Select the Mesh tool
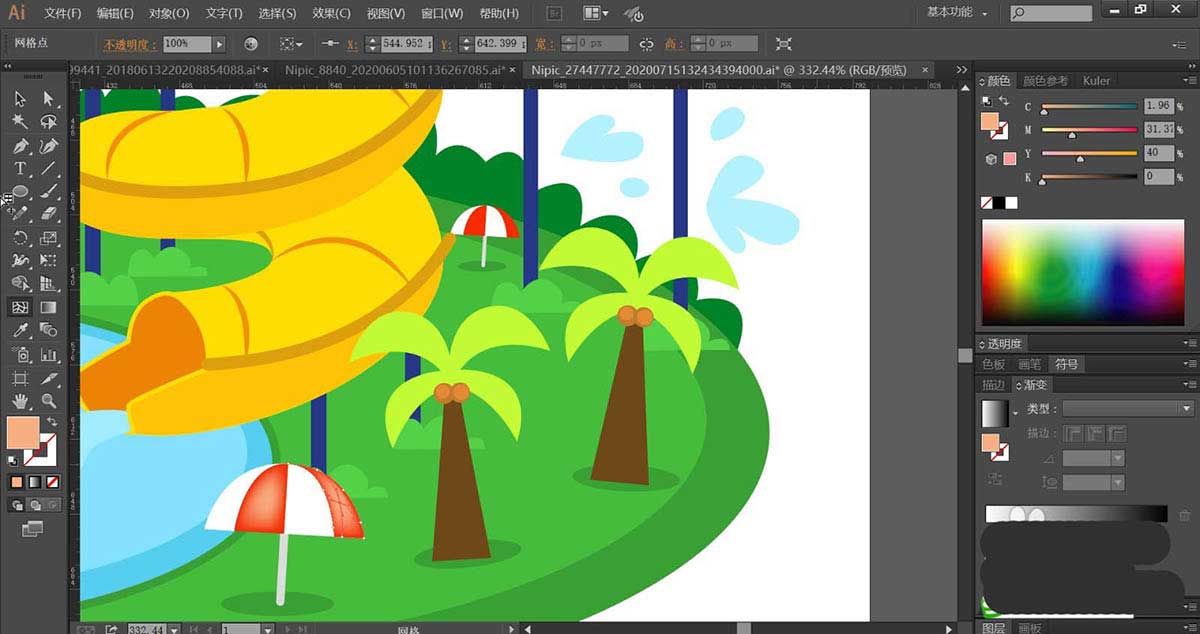 click(x=20, y=307)
